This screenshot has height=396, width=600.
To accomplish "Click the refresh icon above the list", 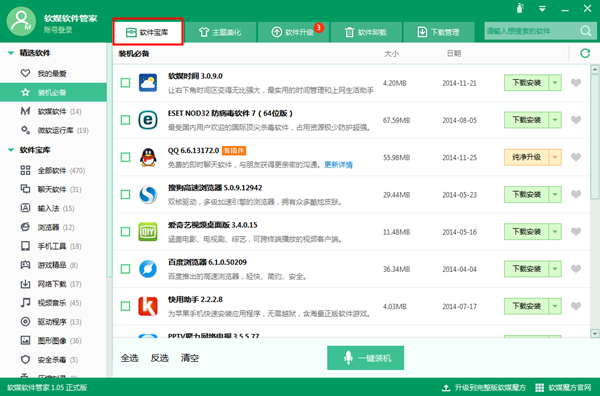I will [585, 53].
